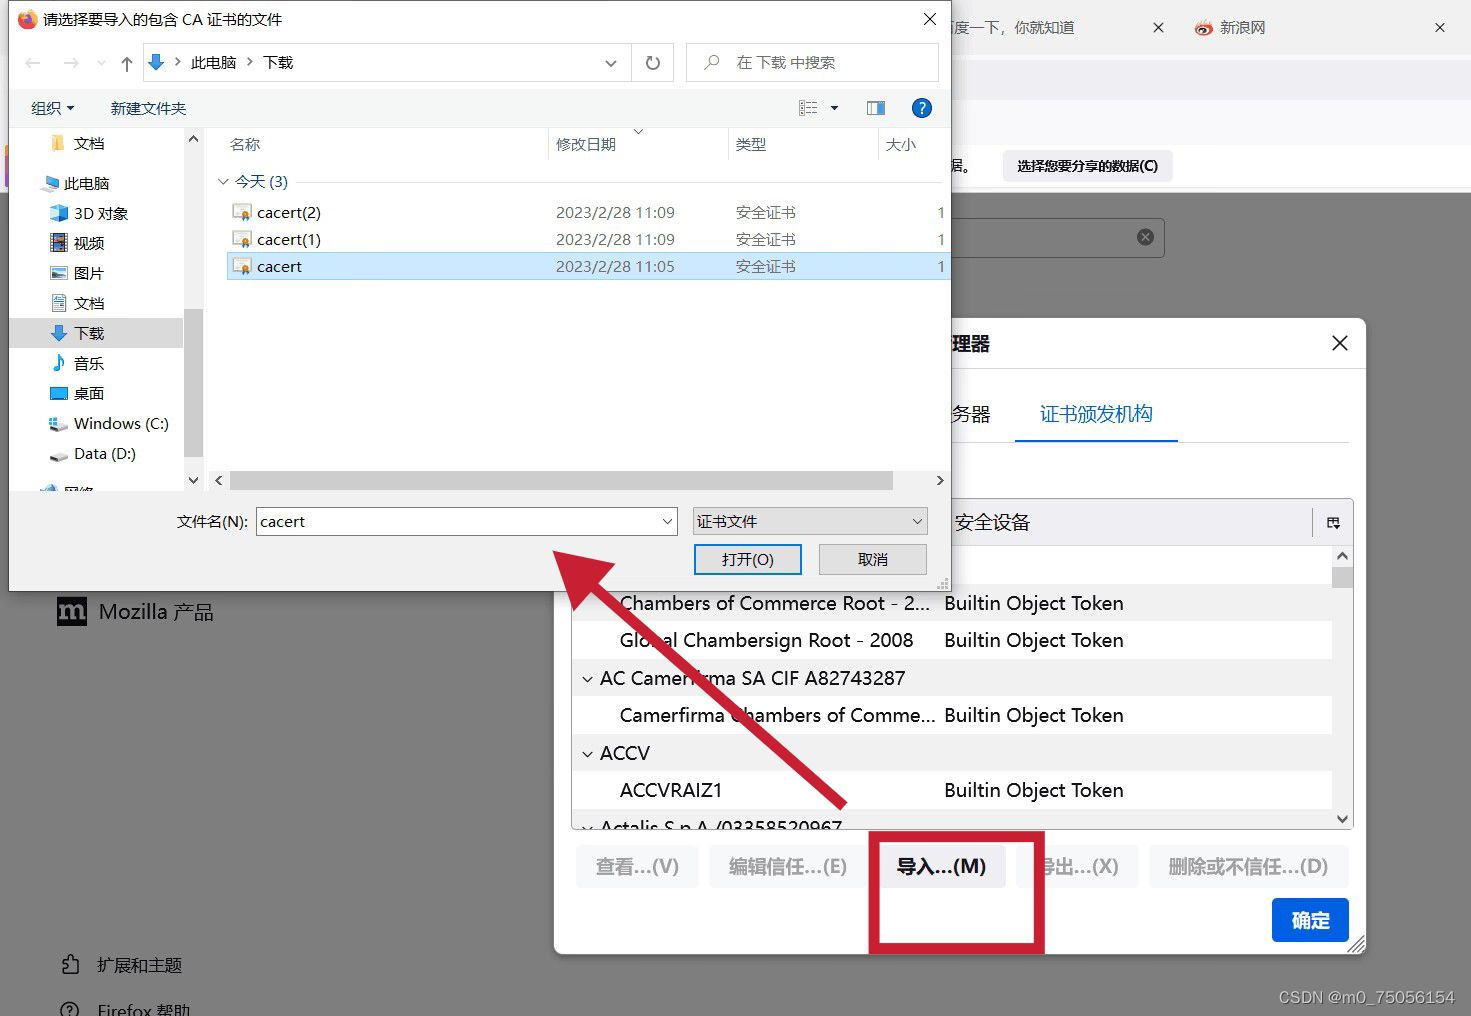Select ACCVRAIZ1 certificate row
This screenshot has height=1016, width=1471.
coord(952,790)
